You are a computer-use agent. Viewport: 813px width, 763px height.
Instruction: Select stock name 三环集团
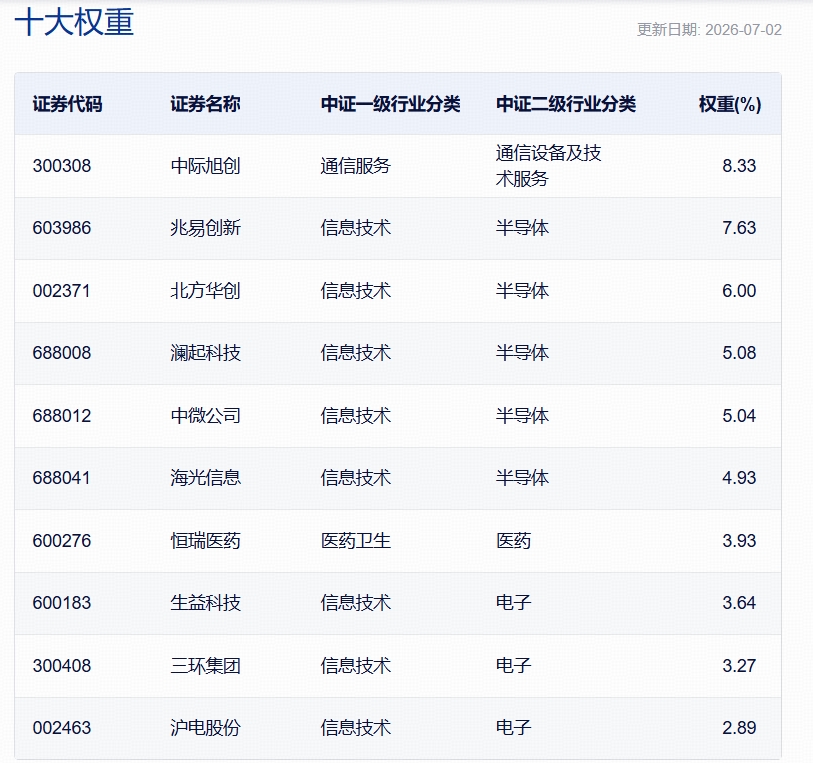click(x=205, y=666)
